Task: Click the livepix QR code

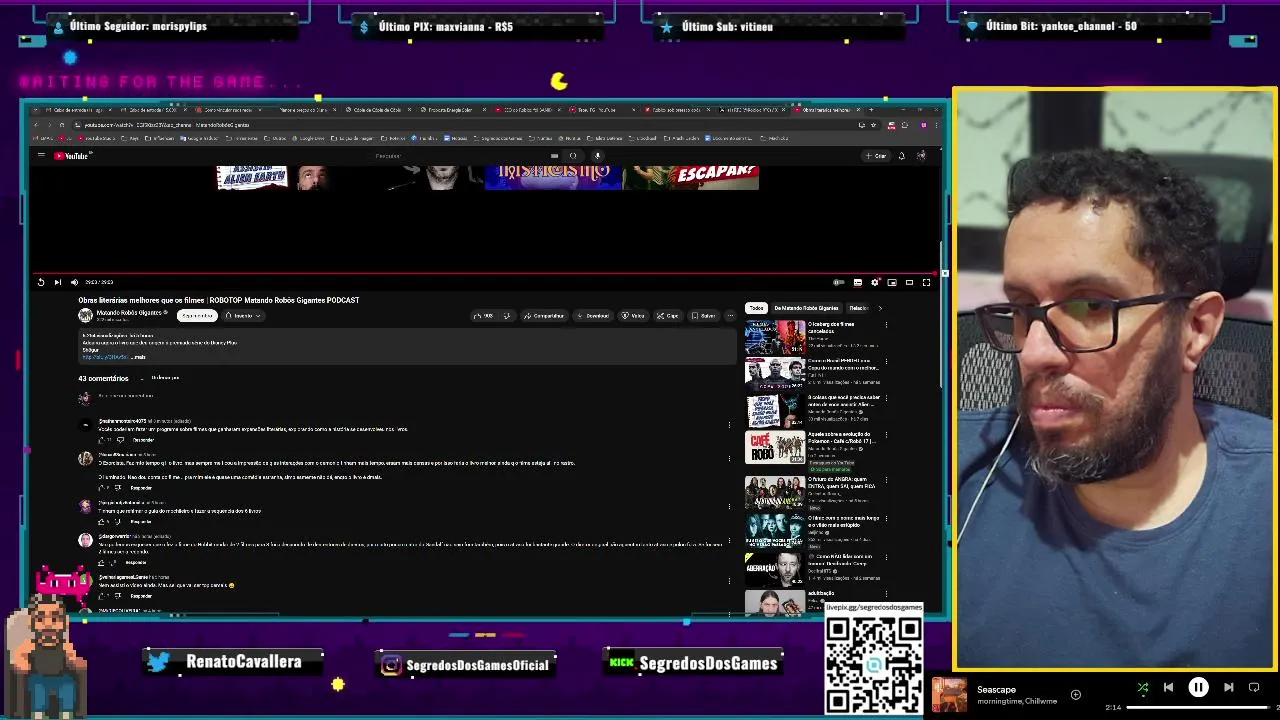Action: coord(874,663)
